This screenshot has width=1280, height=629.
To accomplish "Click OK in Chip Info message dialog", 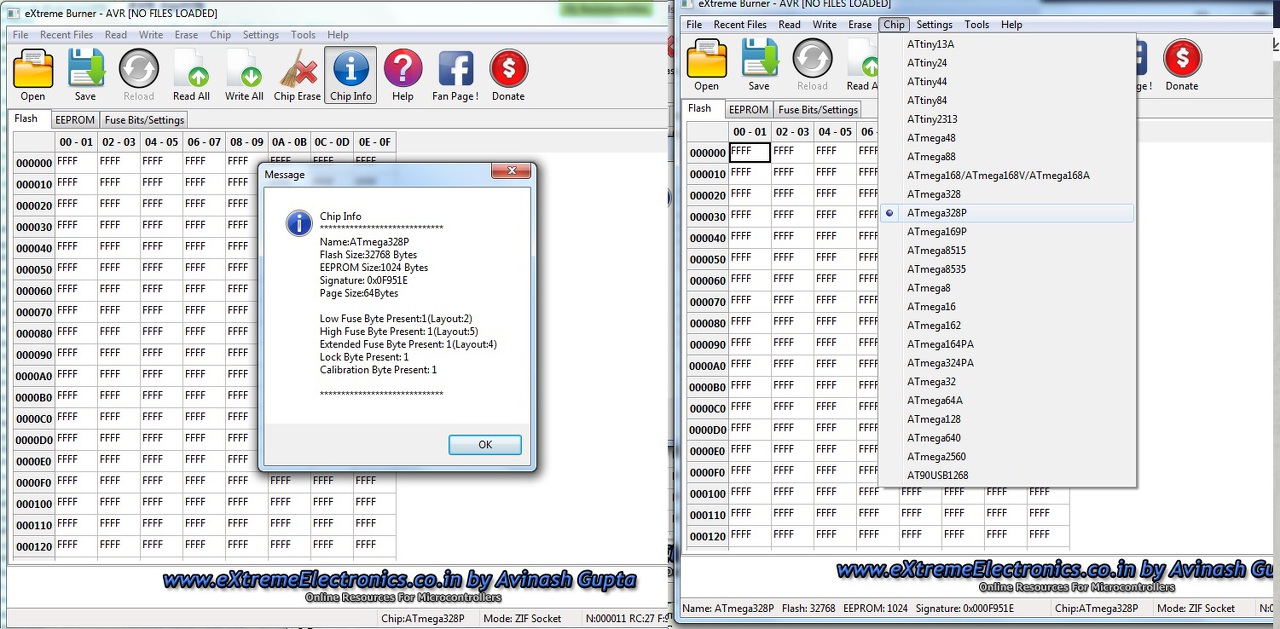I will click(485, 445).
